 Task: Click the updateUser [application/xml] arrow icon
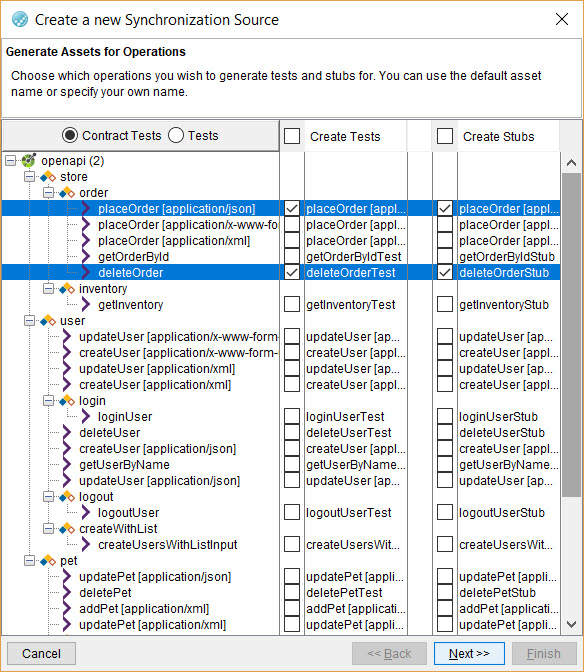67,369
